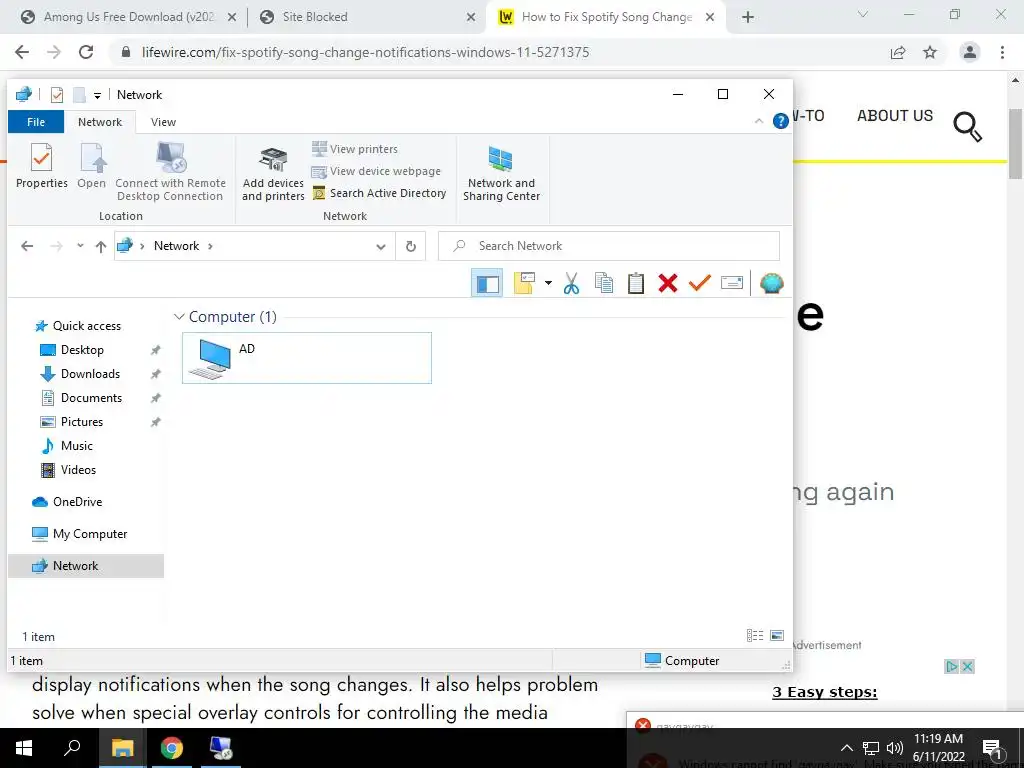Open the Chrome profile avatar

pyautogui.click(x=970, y=52)
